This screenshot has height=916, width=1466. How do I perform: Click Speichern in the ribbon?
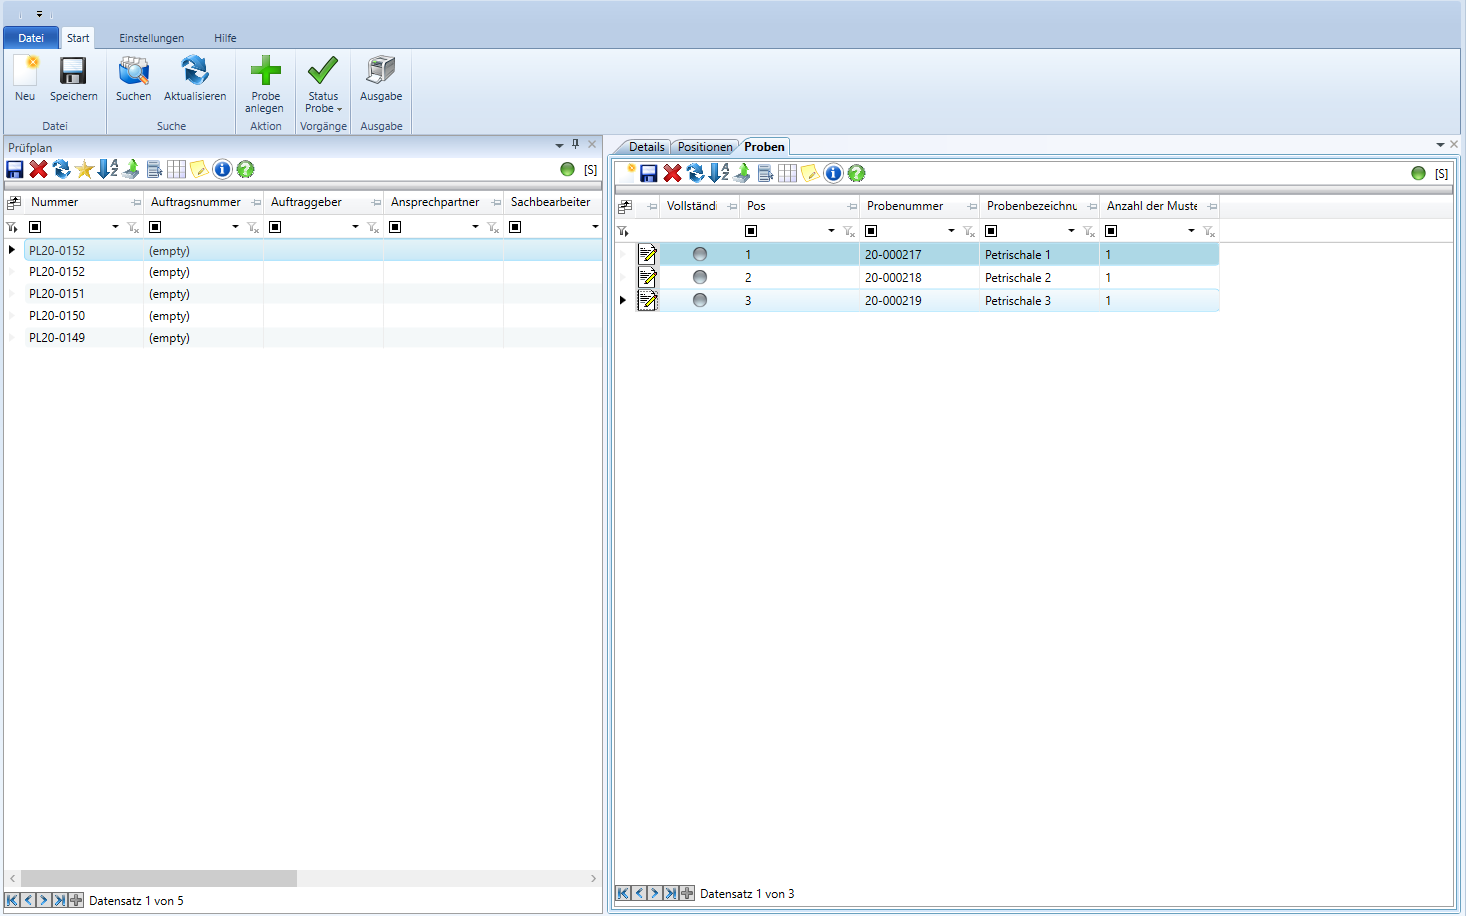point(73,79)
